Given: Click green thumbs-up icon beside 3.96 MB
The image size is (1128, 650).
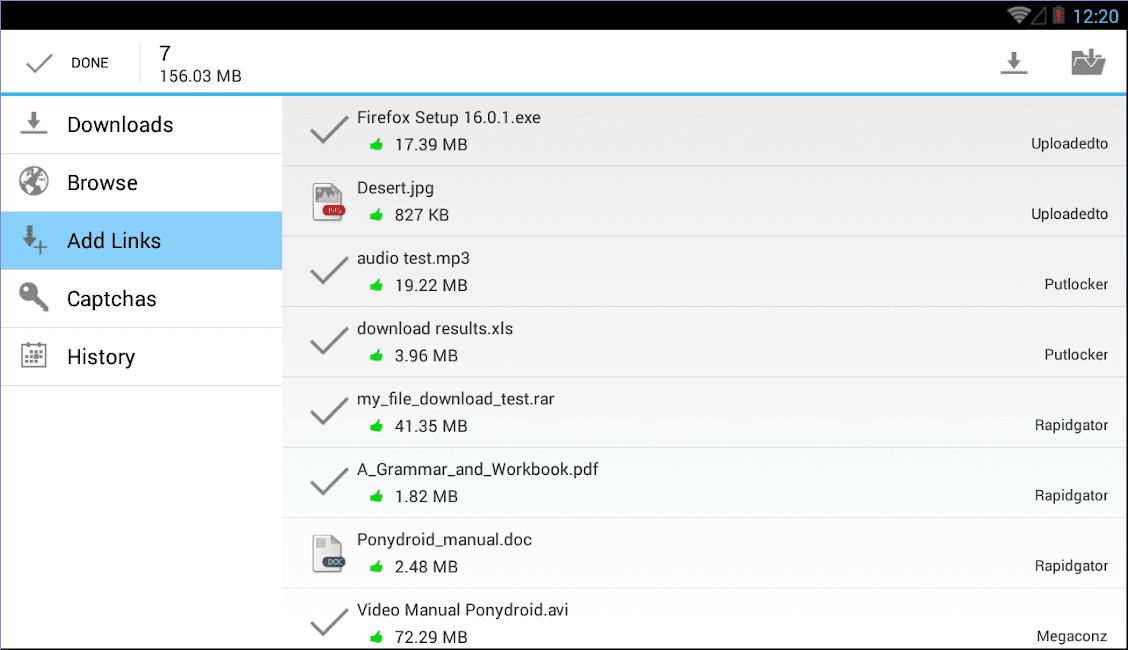Looking at the screenshot, I should 376,356.
